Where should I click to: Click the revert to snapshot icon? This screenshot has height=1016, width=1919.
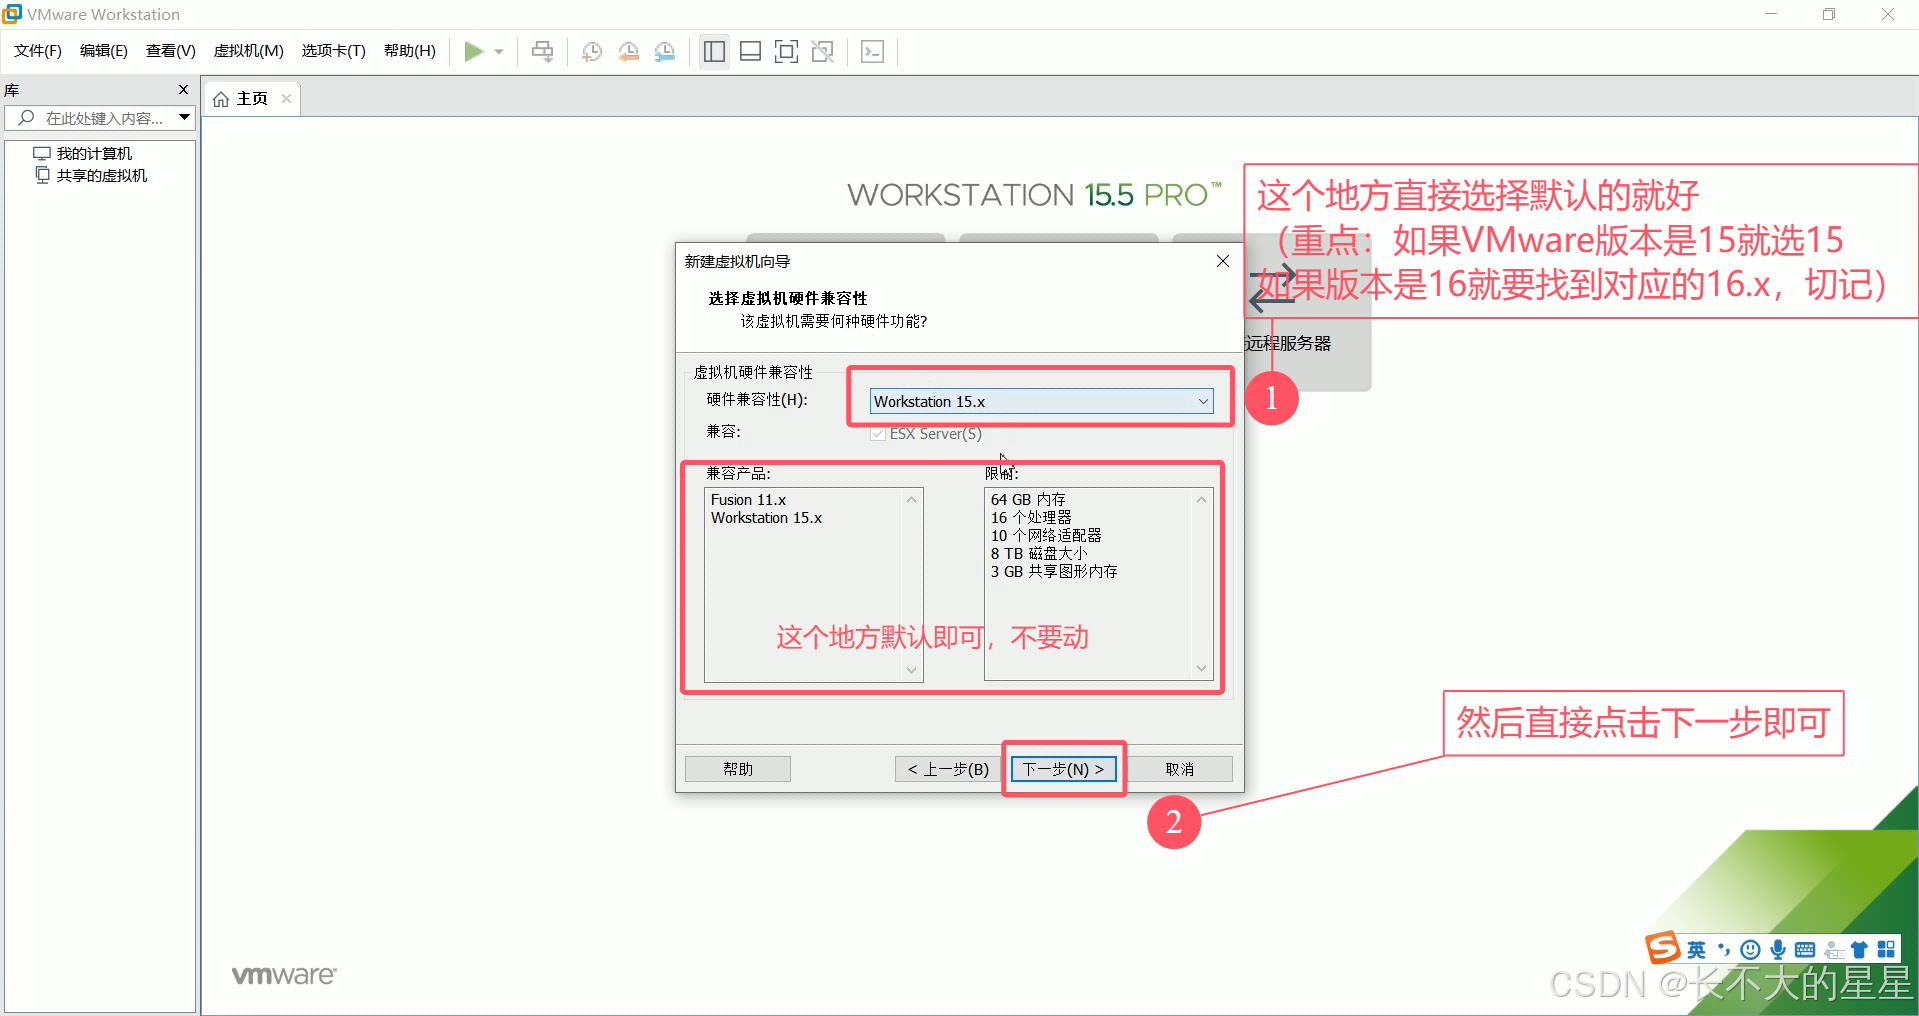coord(628,52)
